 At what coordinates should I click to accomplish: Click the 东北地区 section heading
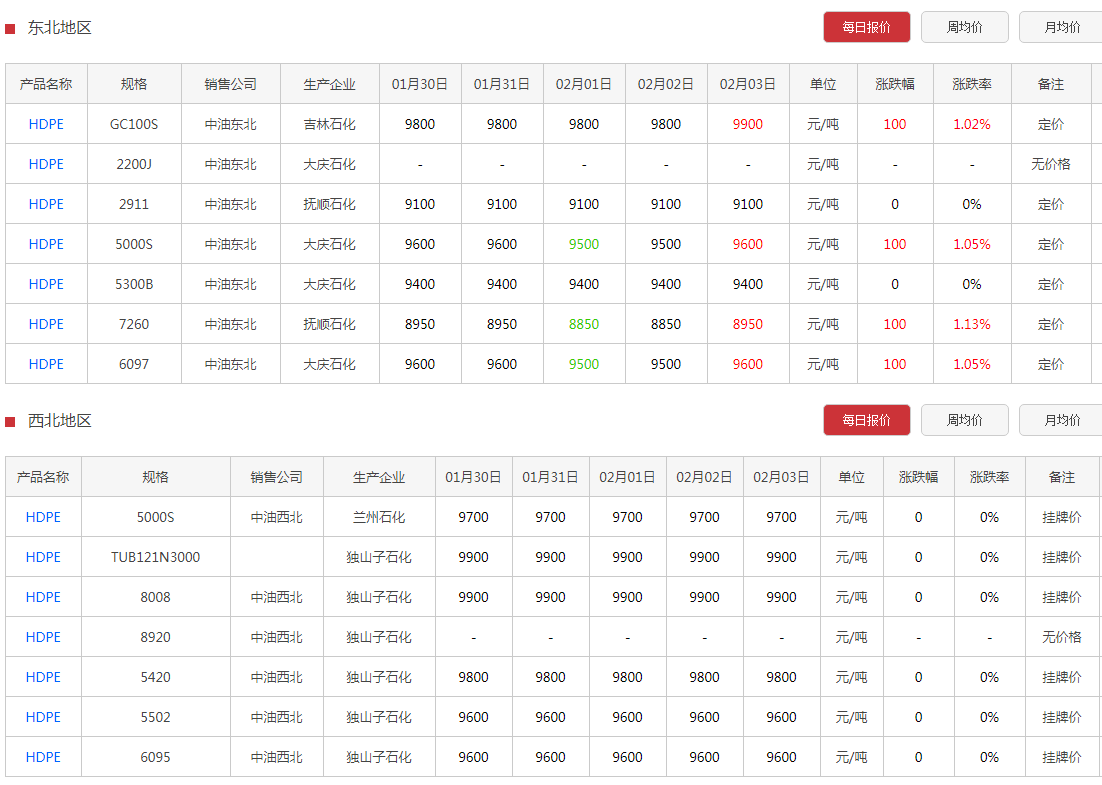[60, 28]
